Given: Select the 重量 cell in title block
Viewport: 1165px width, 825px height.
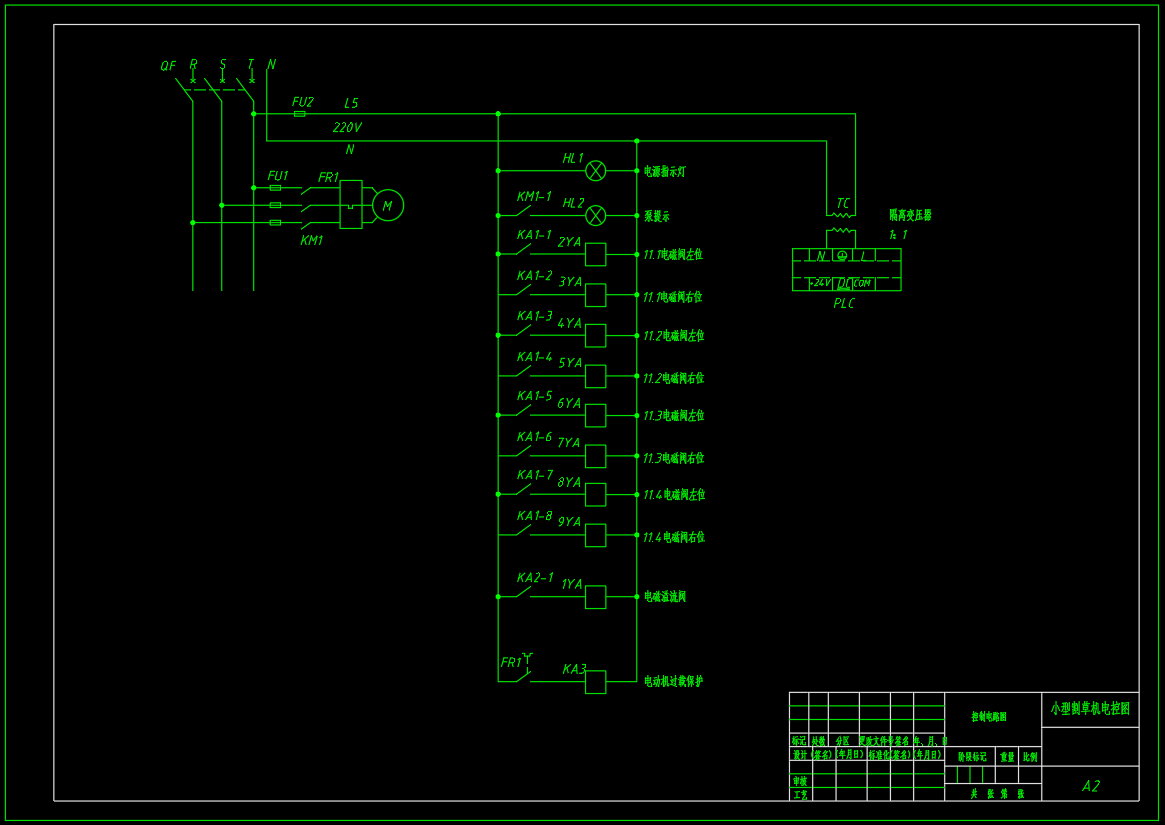Looking at the screenshot, I should 1007,757.
